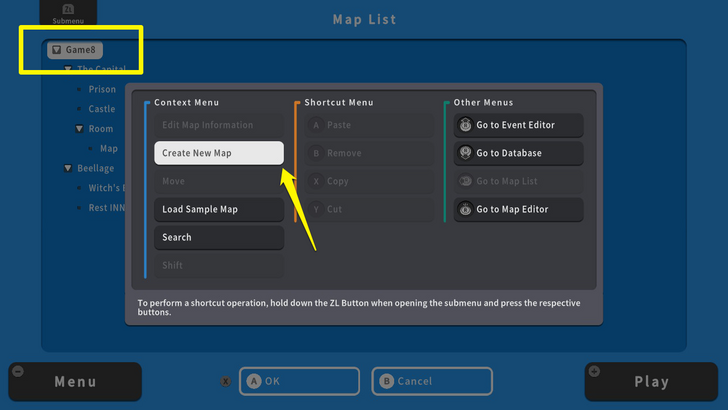This screenshot has width=728, height=410.
Task: Click the Database emblem icon
Action: pyautogui.click(x=465, y=153)
